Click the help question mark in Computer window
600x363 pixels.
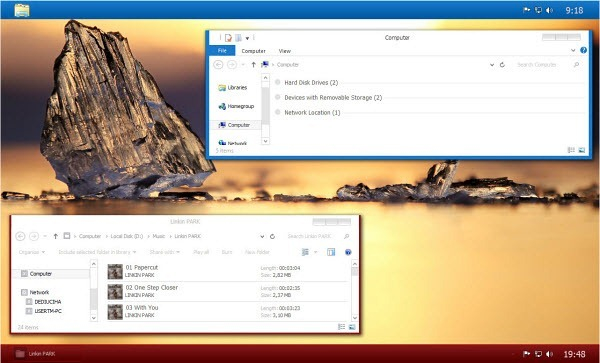(584, 50)
